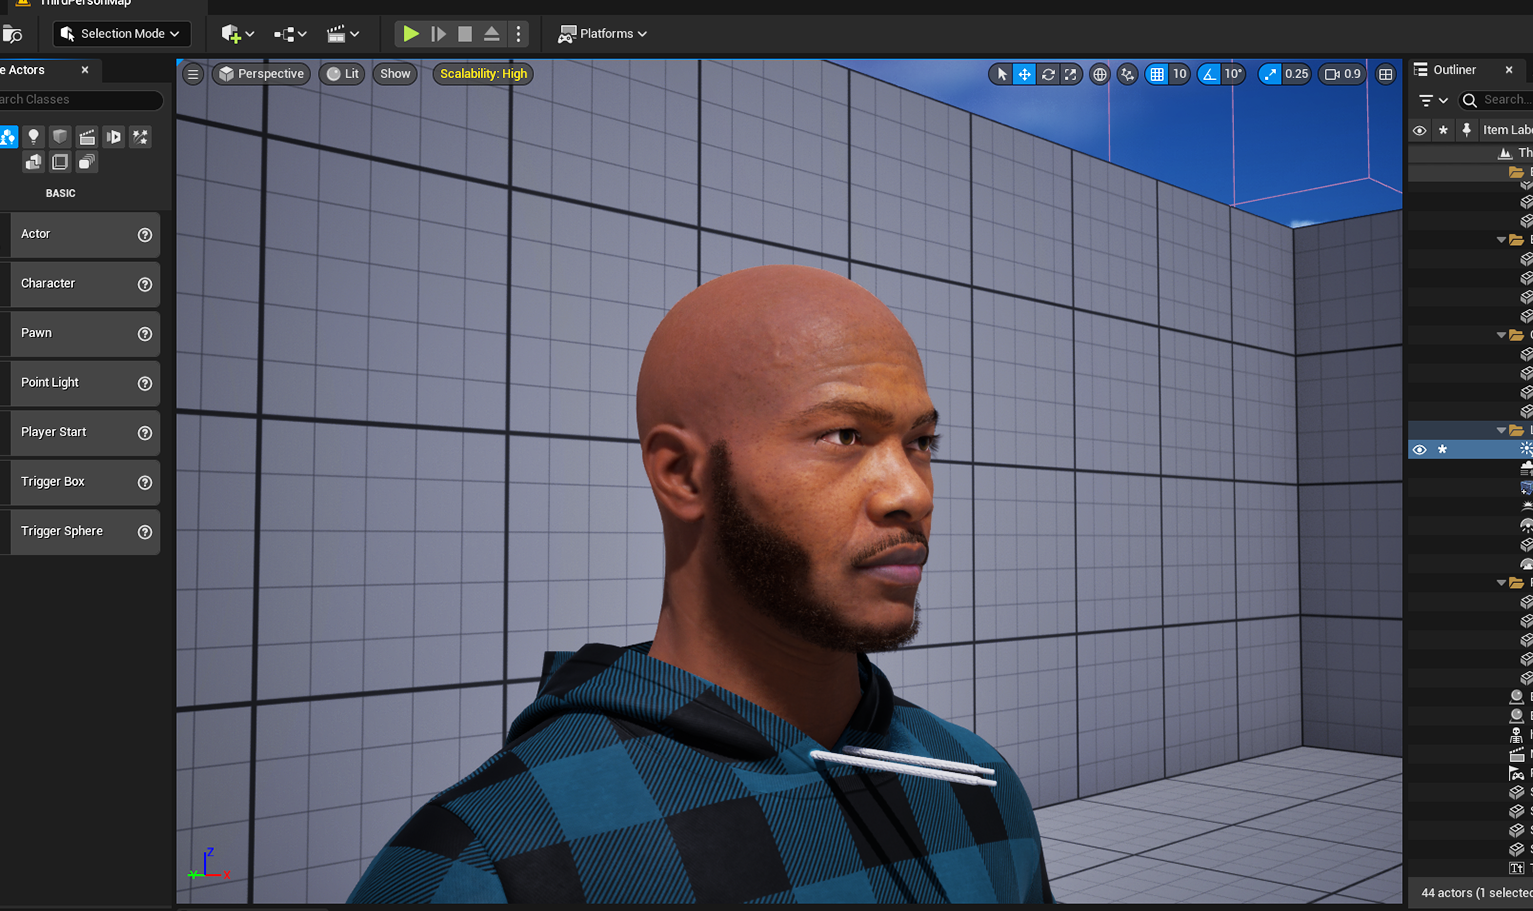Open the quick add content dropdown
This screenshot has height=911, width=1533.
(x=237, y=34)
